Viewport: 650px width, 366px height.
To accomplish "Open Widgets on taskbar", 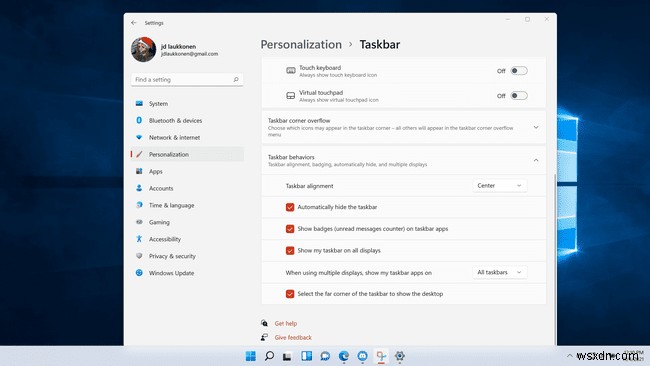I will [307, 356].
